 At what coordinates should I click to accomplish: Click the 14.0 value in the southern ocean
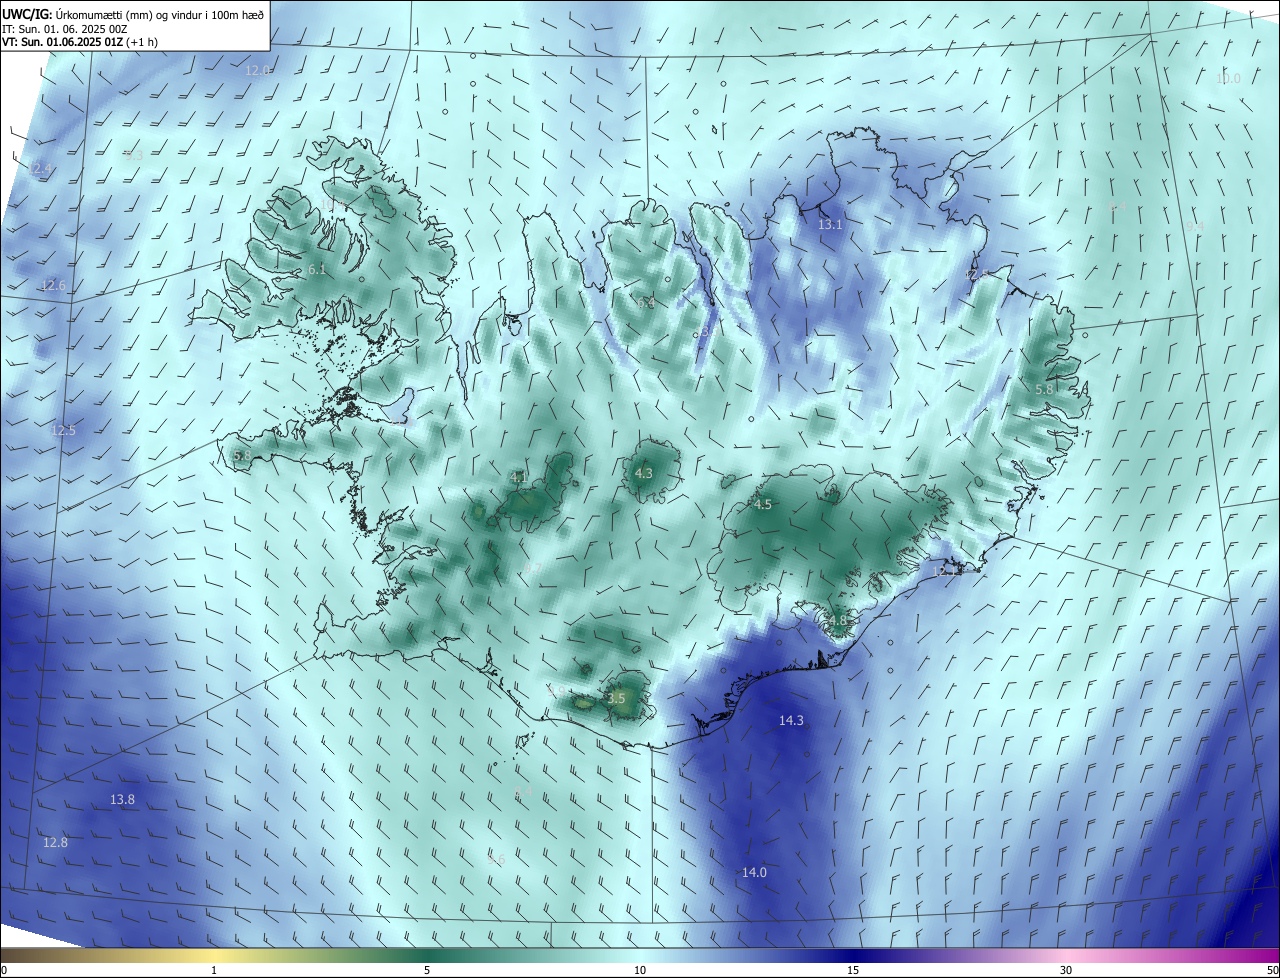click(753, 872)
